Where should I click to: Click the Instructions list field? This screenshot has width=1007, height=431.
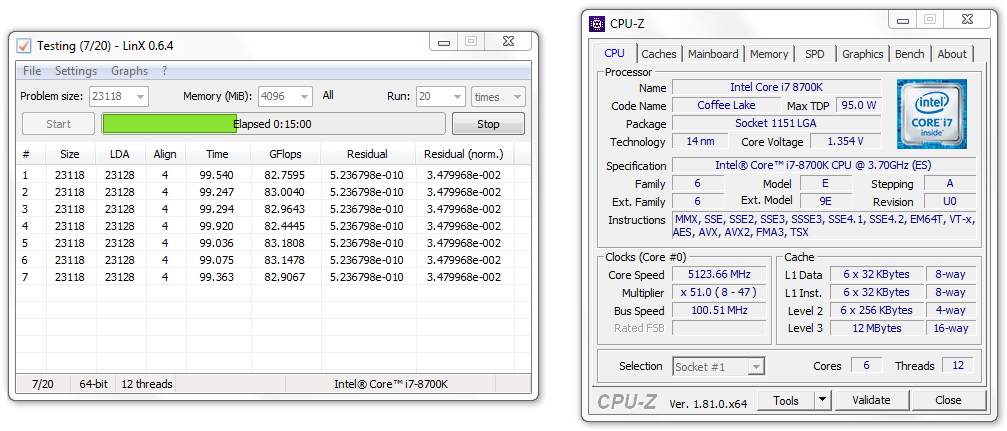(x=824, y=225)
